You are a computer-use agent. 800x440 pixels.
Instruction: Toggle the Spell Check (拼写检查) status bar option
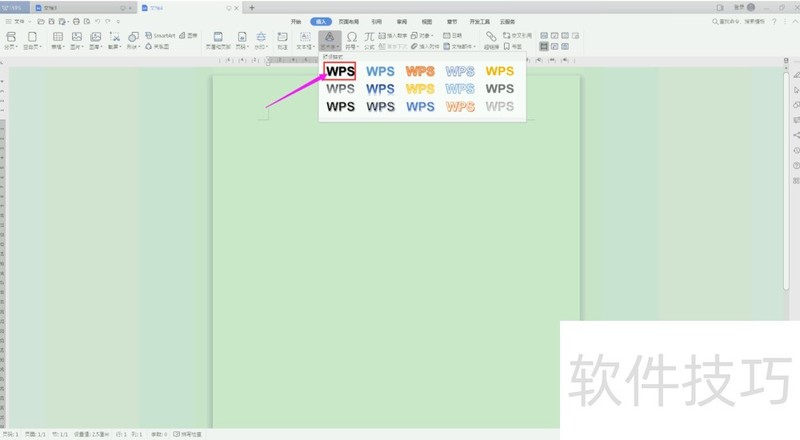pyautogui.click(x=187, y=434)
